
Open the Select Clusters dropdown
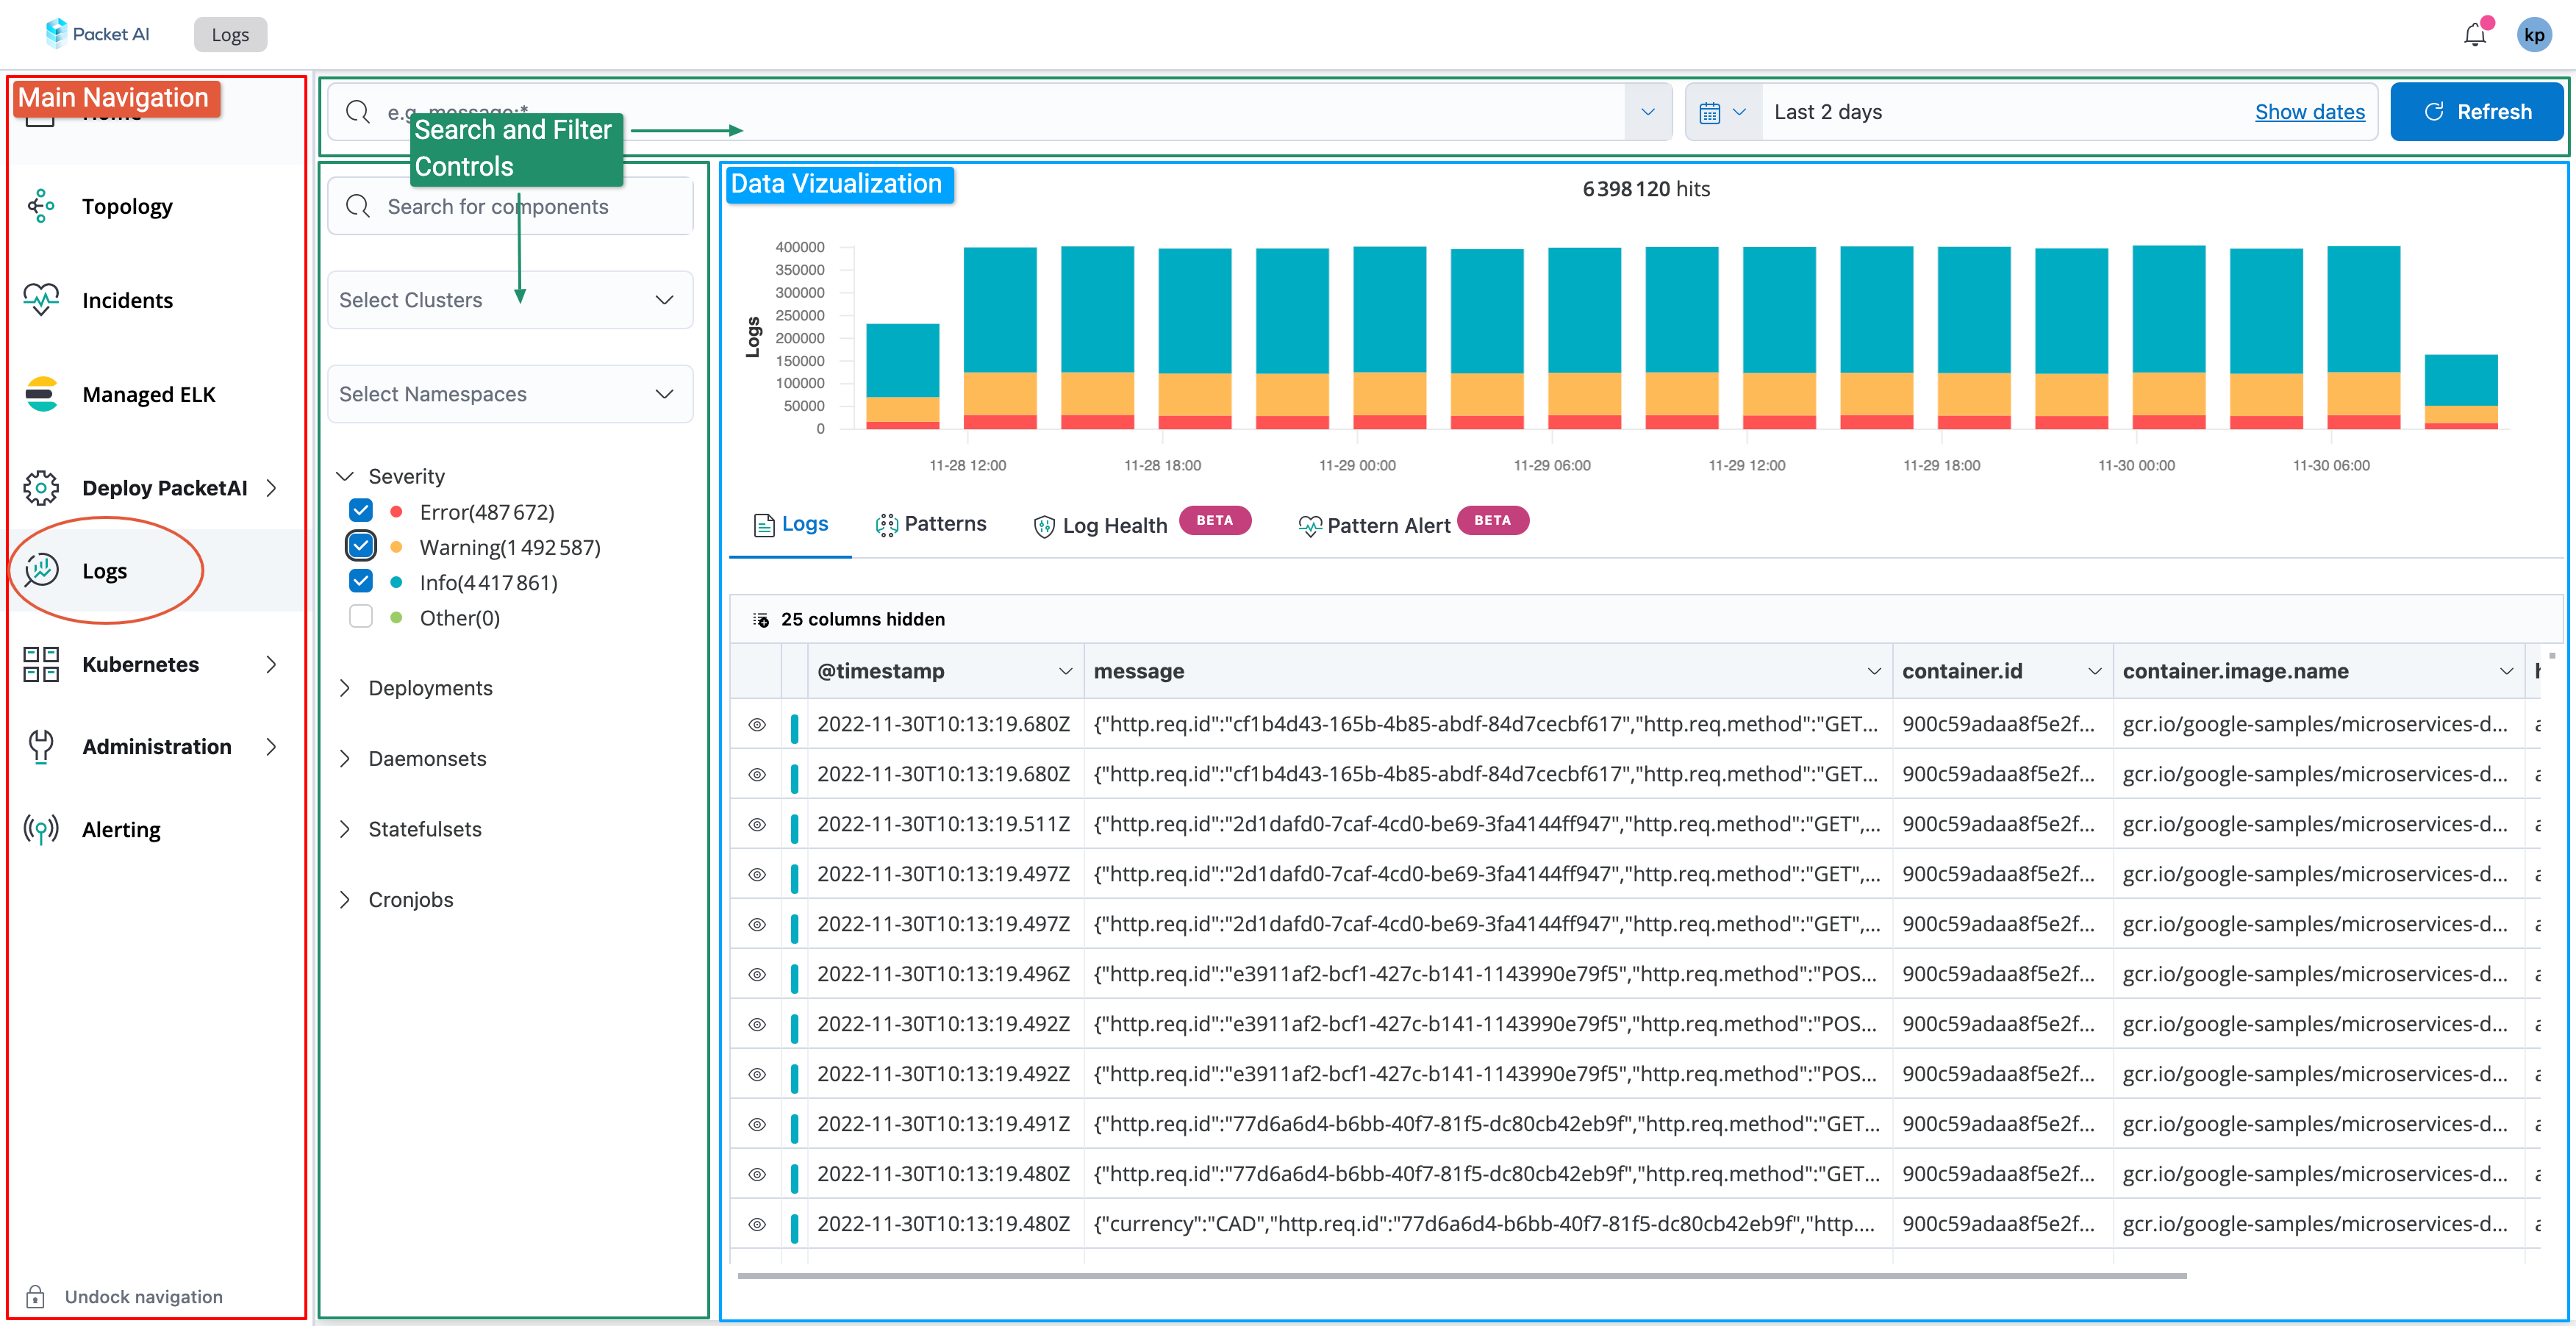point(510,300)
